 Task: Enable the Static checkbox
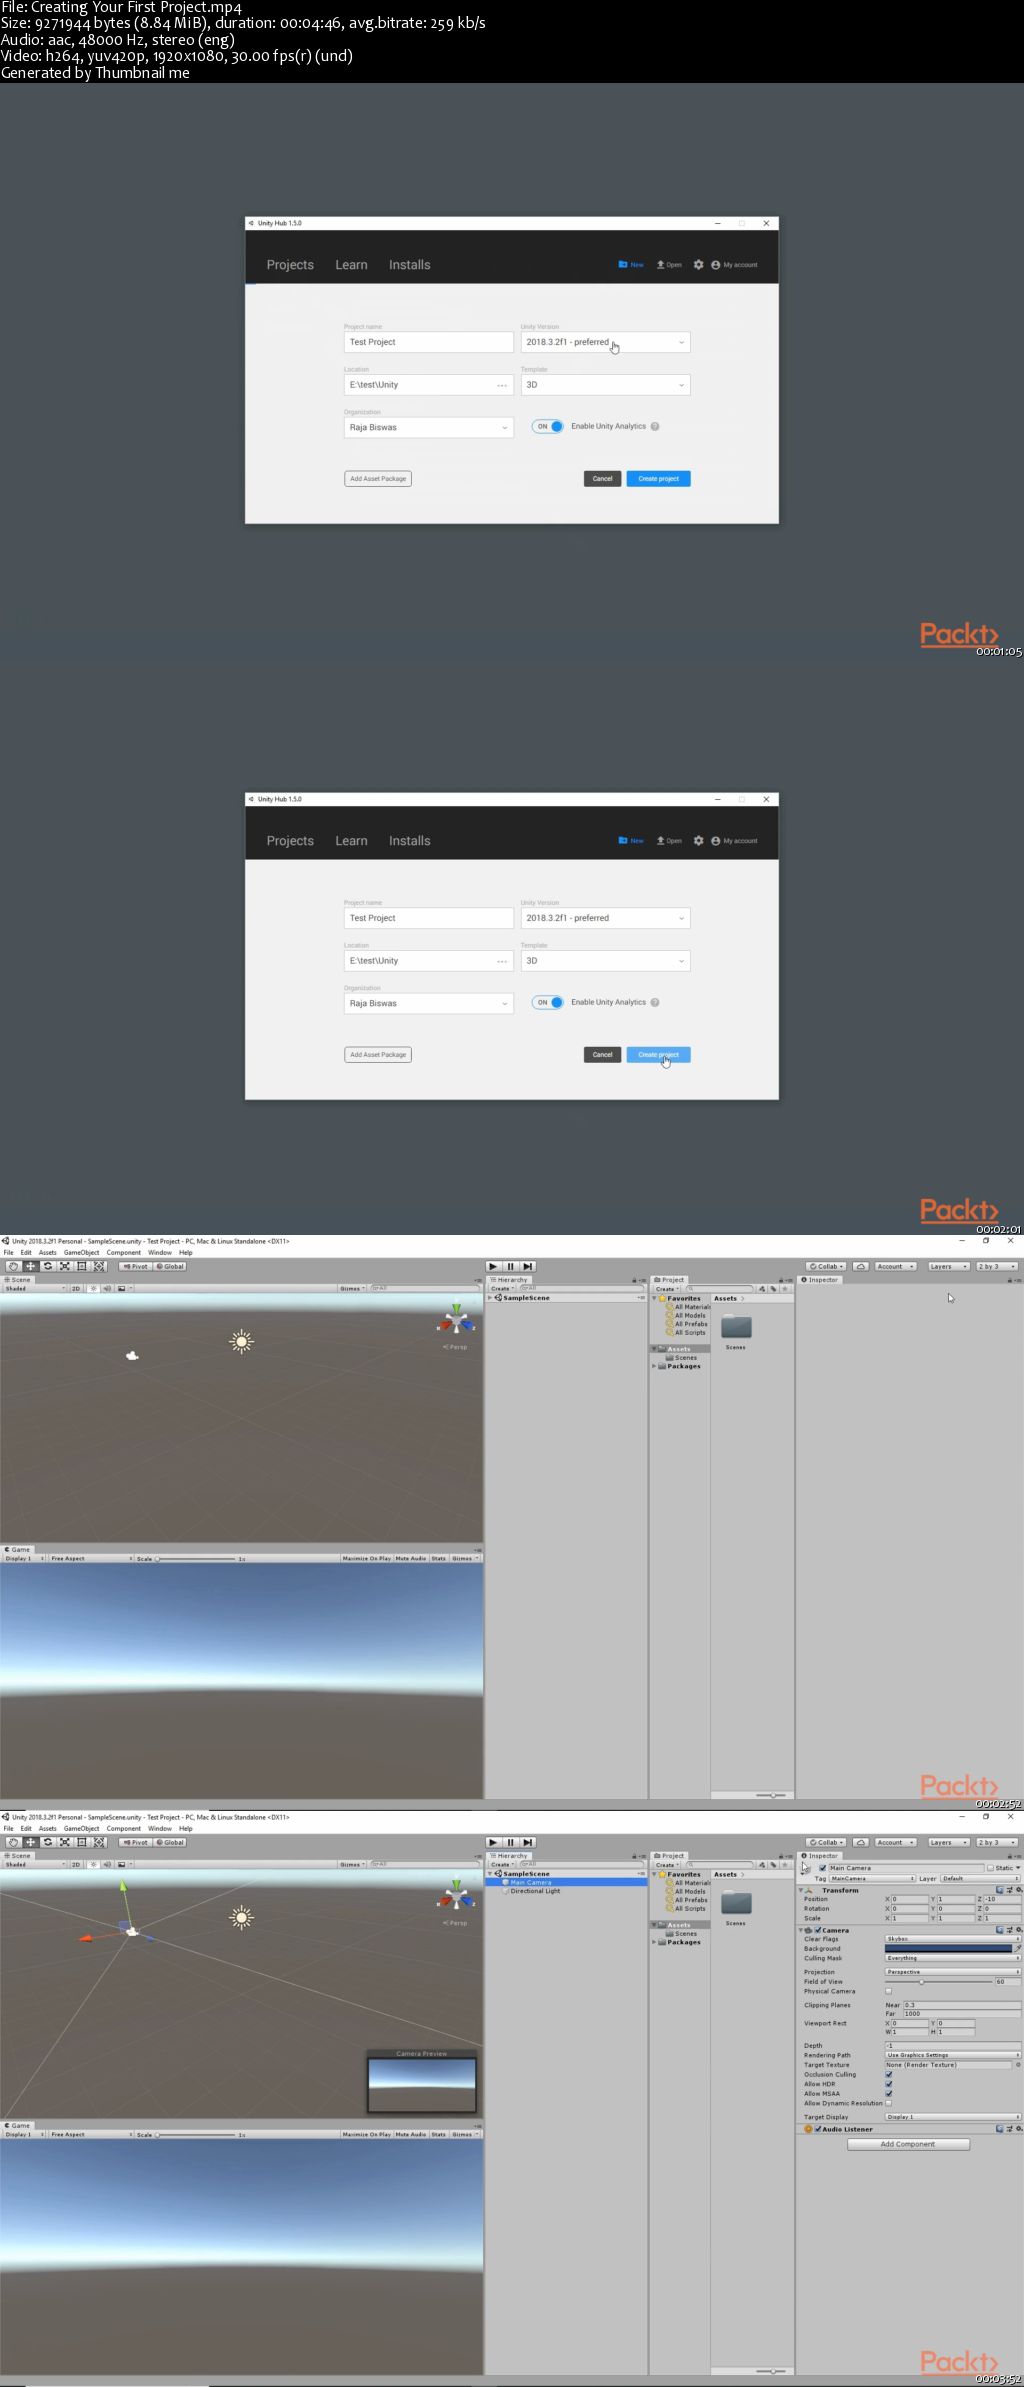point(990,1868)
